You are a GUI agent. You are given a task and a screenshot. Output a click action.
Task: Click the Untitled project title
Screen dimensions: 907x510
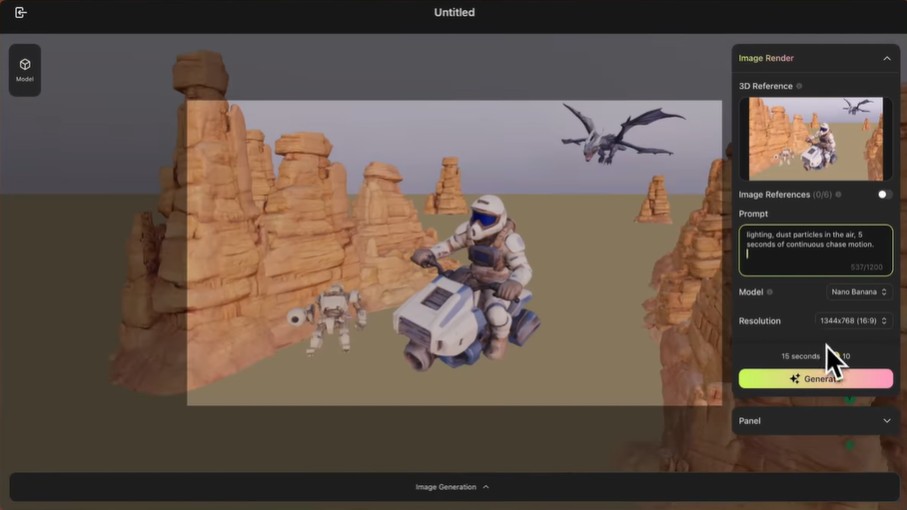click(x=454, y=13)
